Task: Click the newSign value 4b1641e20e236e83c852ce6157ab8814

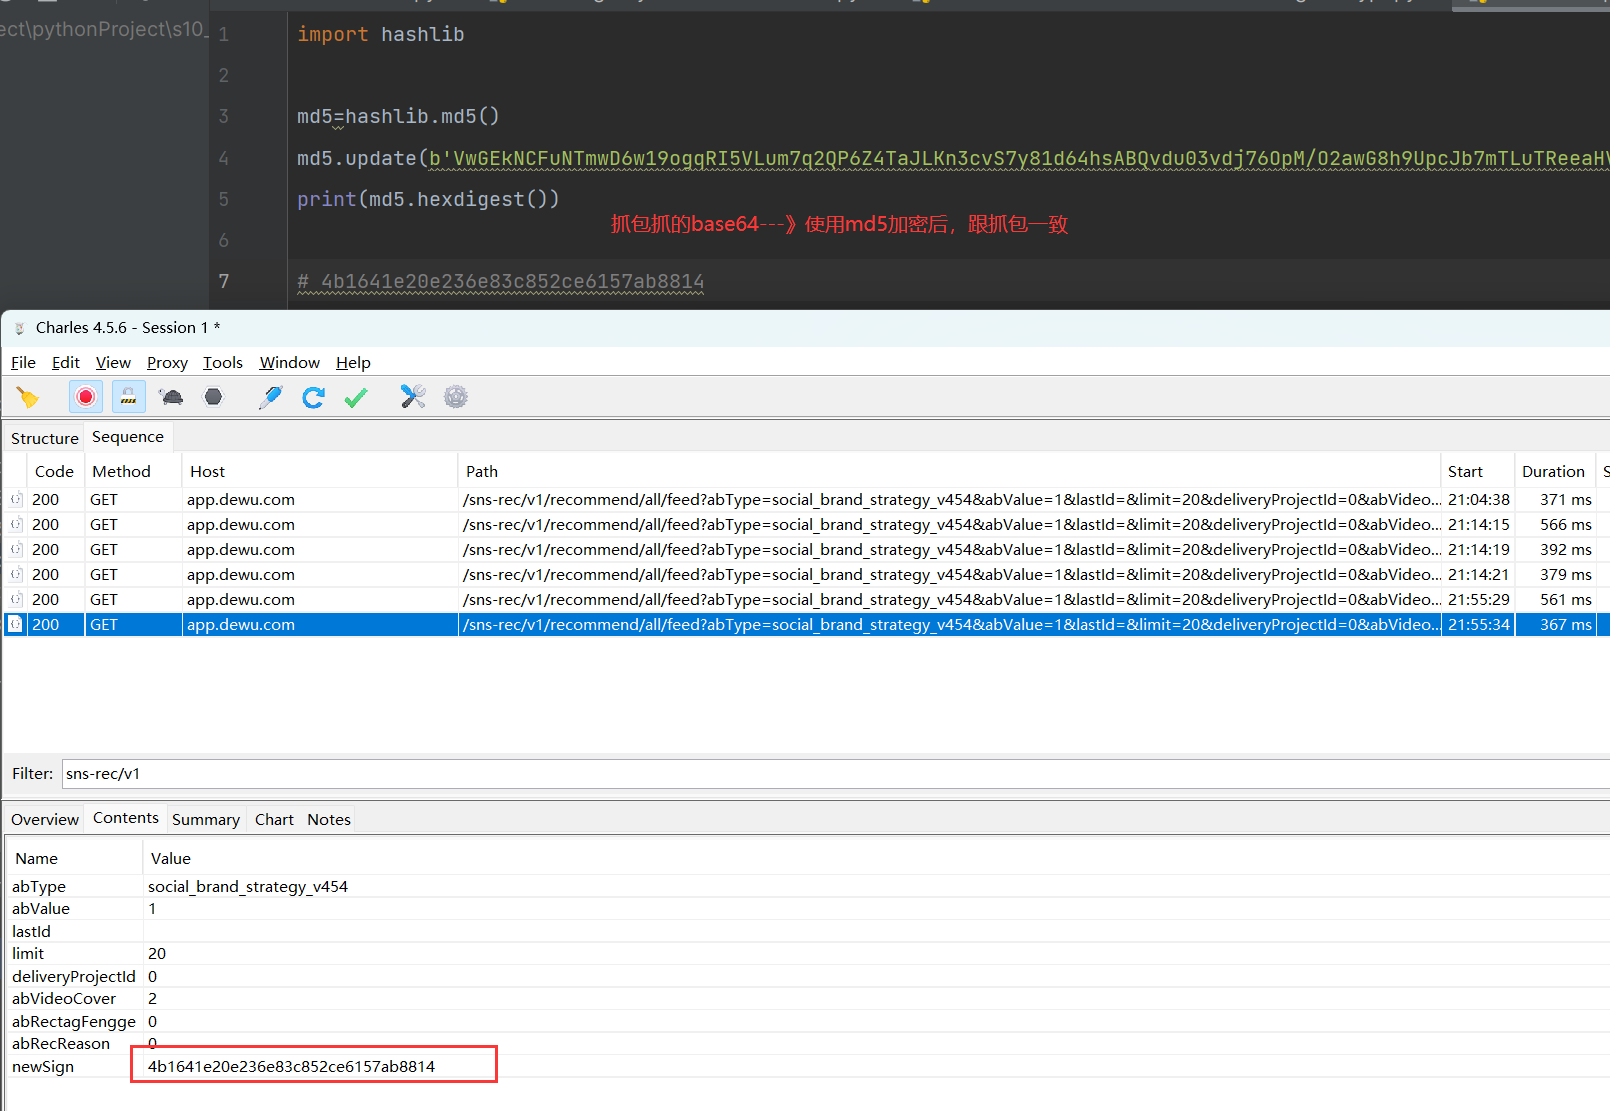Action: click(292, 1067)
